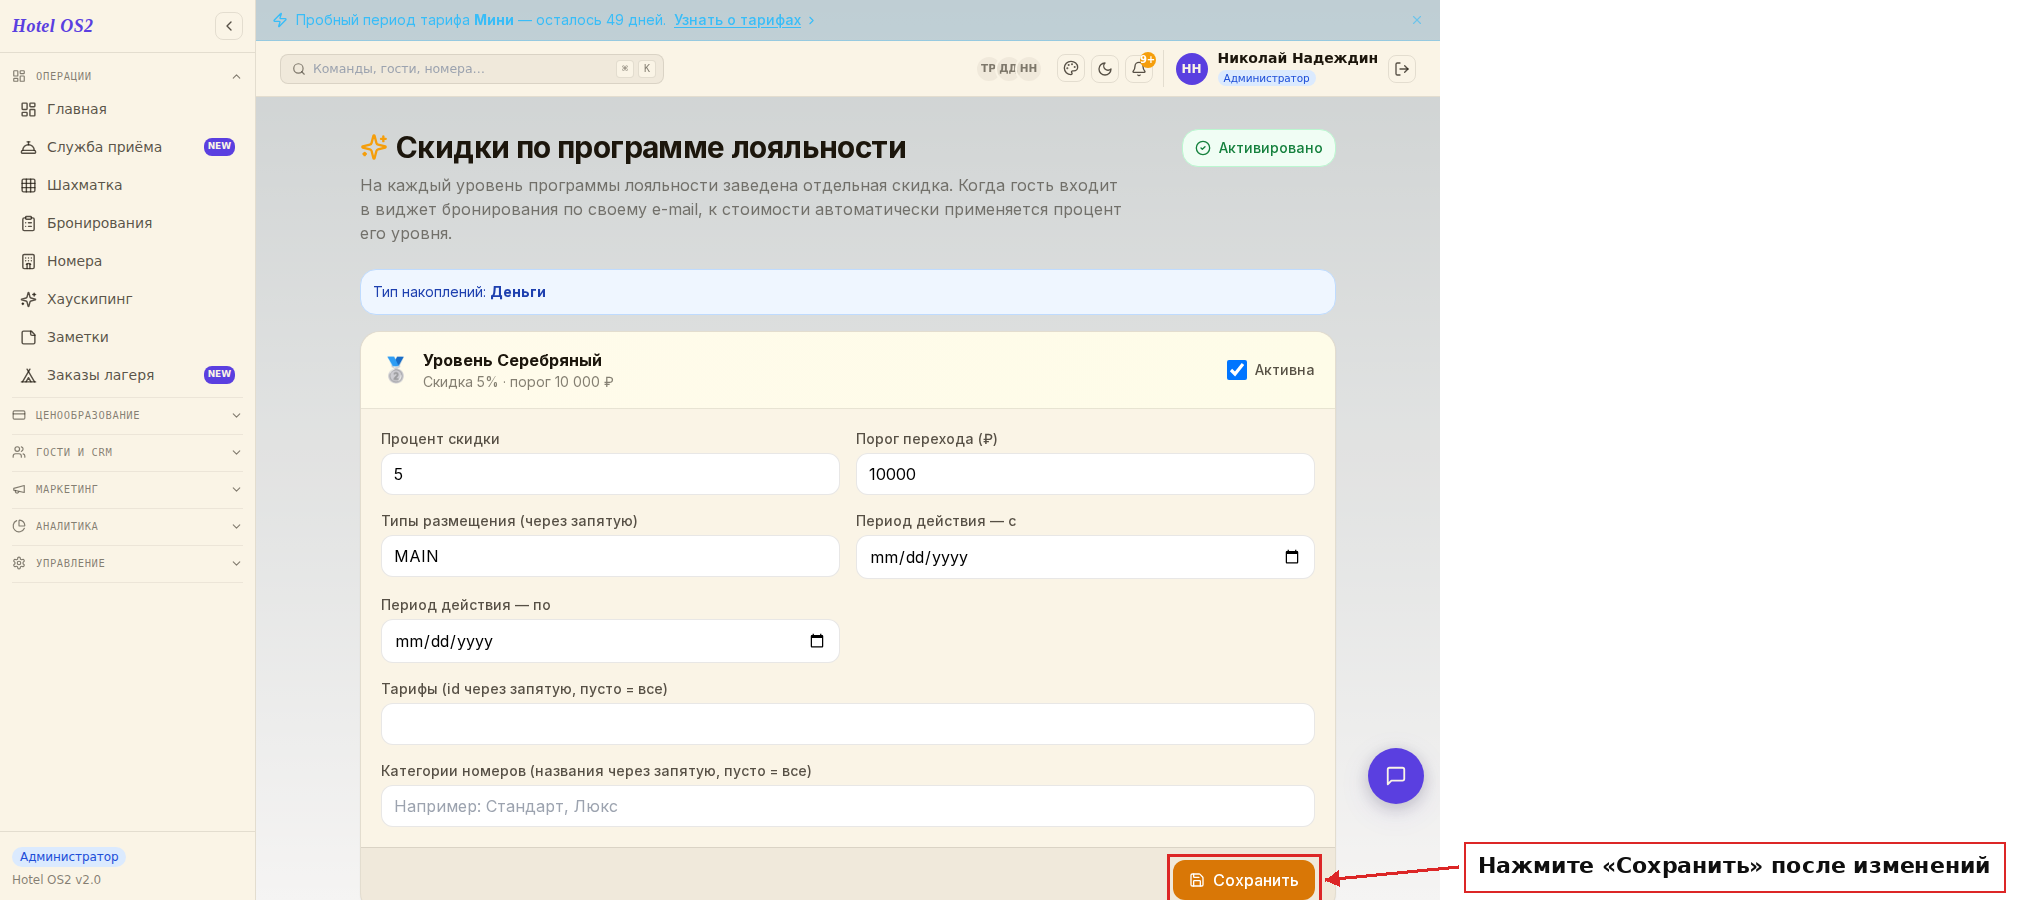This screenshot has height=900, width=2029.
Task: Open the Главная page
Action: (x=127, y=109)
